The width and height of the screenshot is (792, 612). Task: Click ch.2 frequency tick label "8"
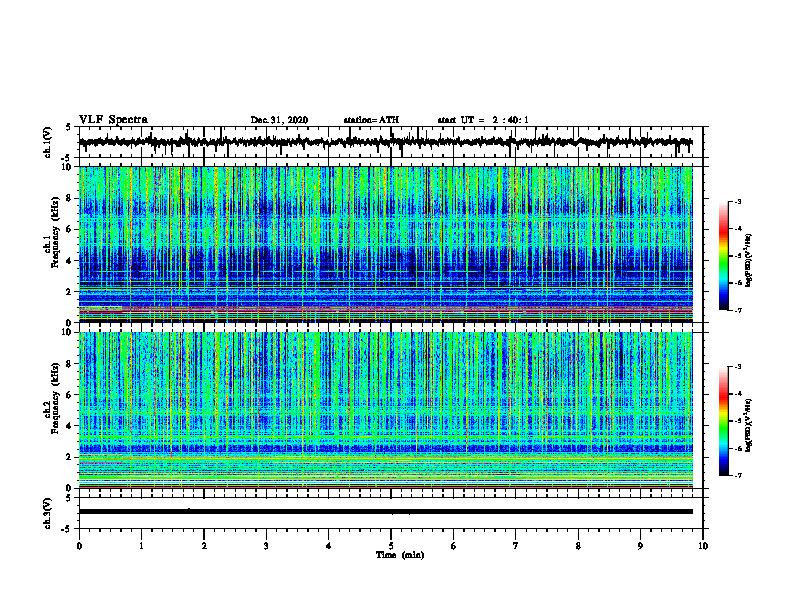pos(70,364)
